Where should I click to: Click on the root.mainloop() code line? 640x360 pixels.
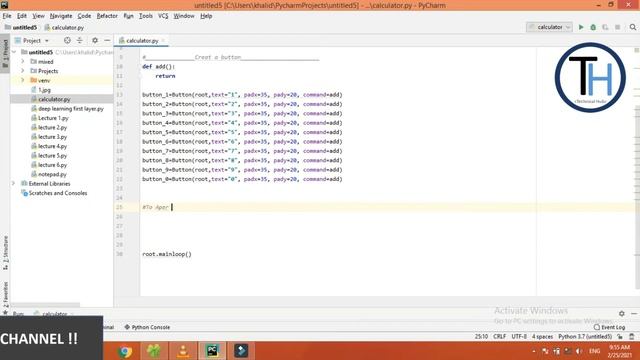click(167, 254)
